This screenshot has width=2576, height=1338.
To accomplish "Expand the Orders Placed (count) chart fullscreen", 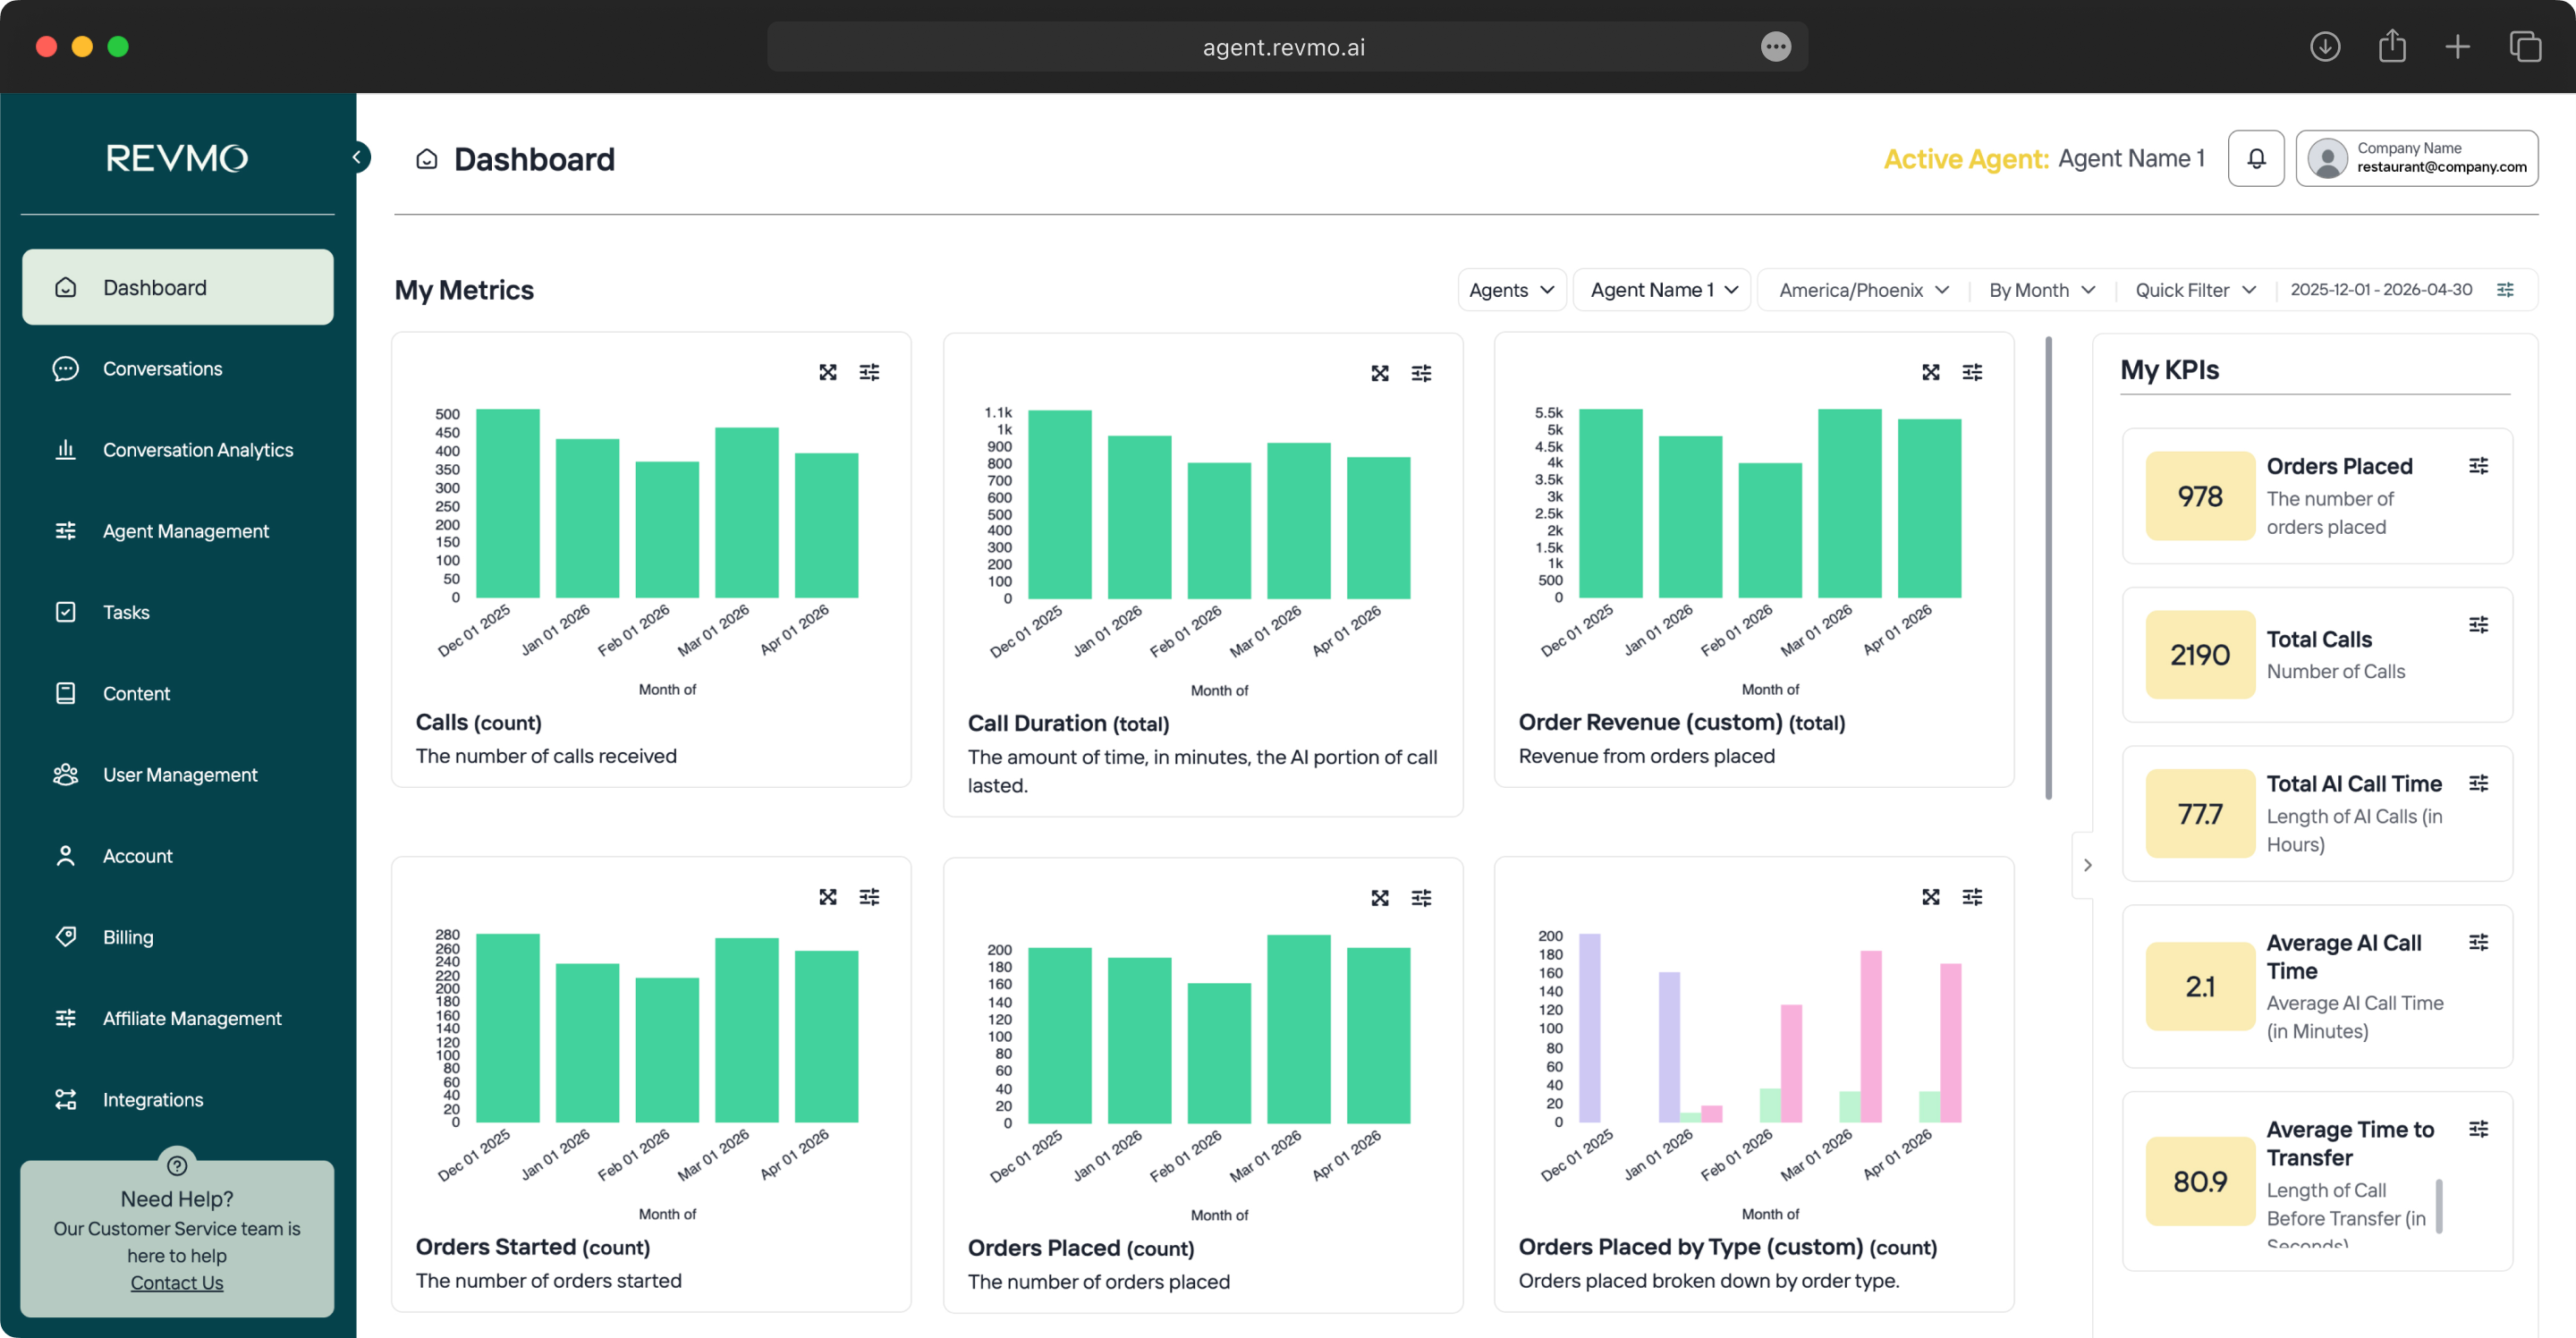I will pyautogui.click(x=1380, y=898).
